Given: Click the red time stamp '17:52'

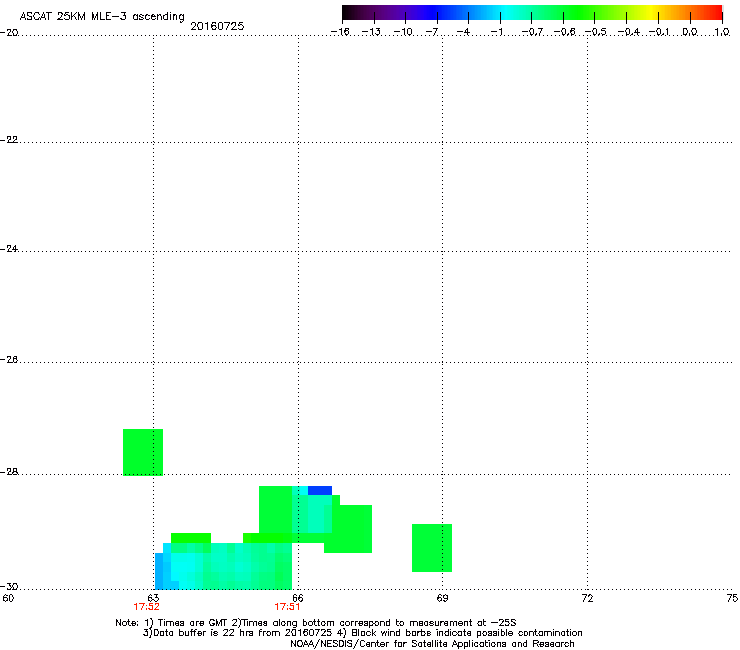Looking at the screenshot, I should coord(146,607).
